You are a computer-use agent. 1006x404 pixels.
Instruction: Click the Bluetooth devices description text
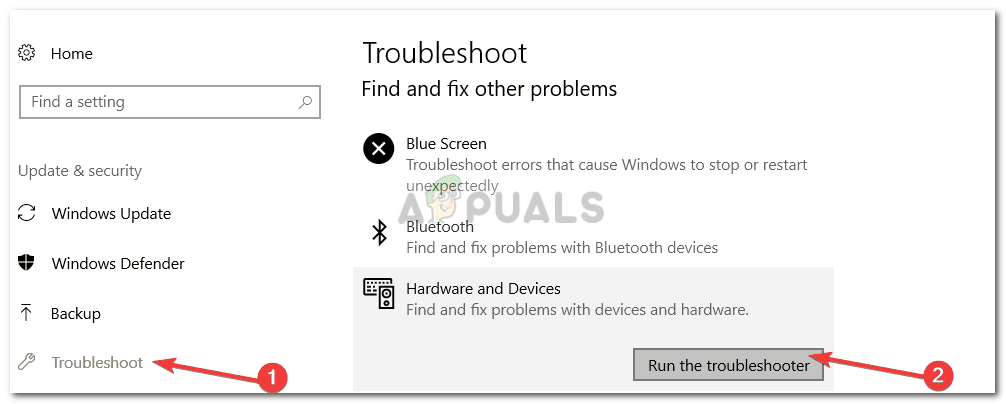point(562,248)
